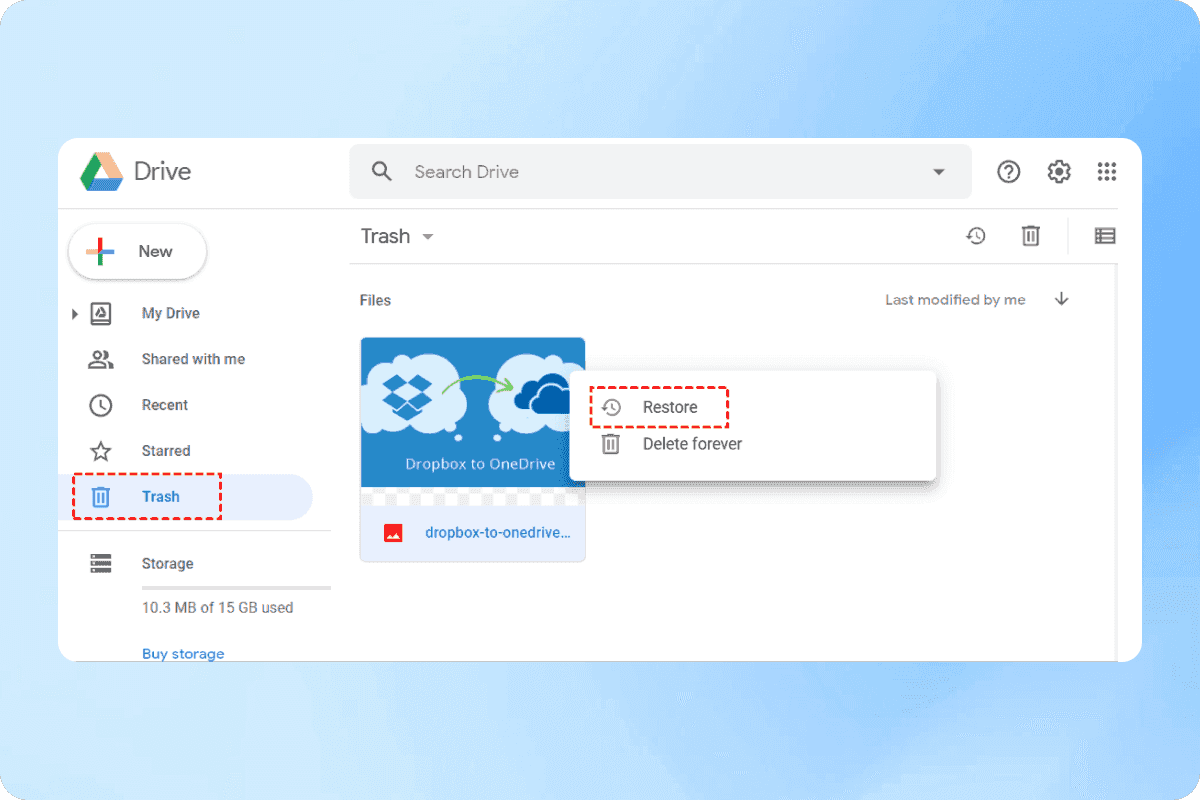Open the Recent section

pos(165,405)
